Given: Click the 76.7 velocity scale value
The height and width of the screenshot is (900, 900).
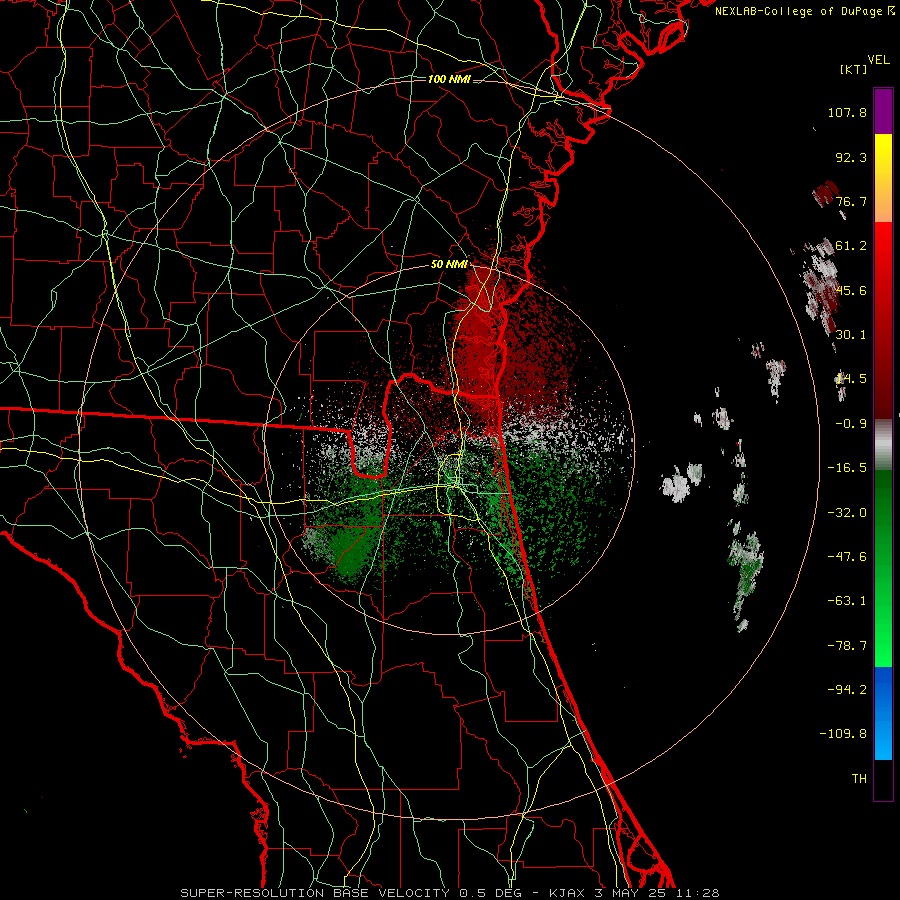Looking at the screenshot, I should click(x=851, y=201).
